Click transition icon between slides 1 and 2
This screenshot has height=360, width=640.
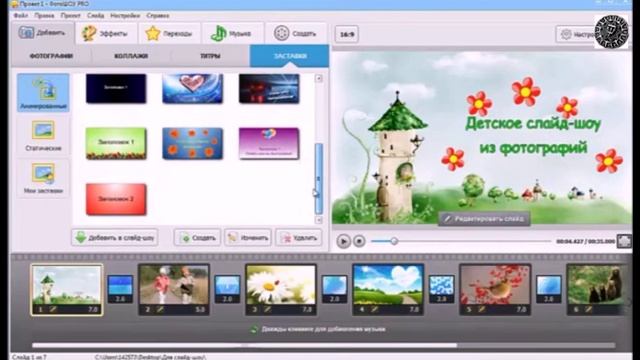click(x=120, y=289)
